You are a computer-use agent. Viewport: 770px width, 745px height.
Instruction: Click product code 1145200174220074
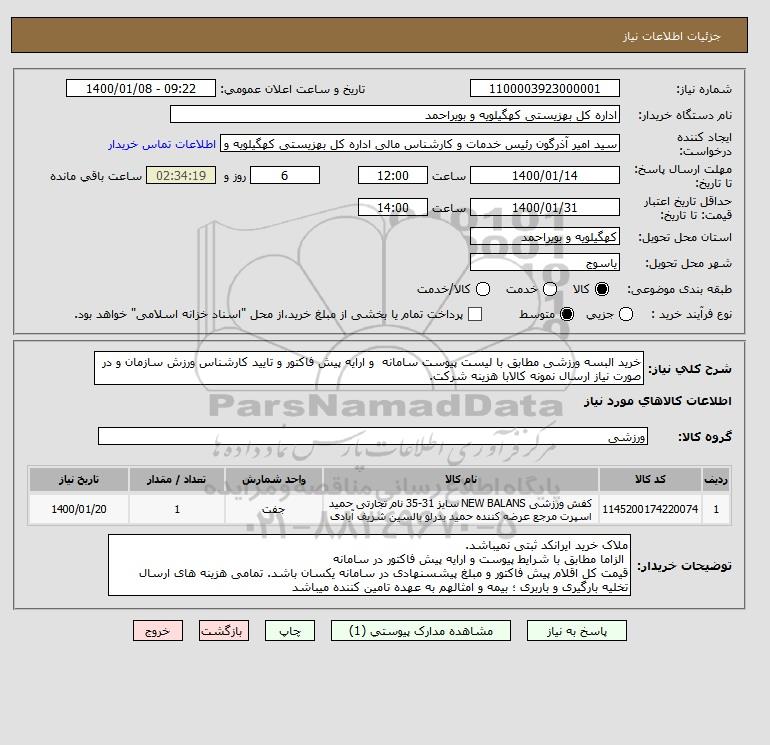[650, 509]
